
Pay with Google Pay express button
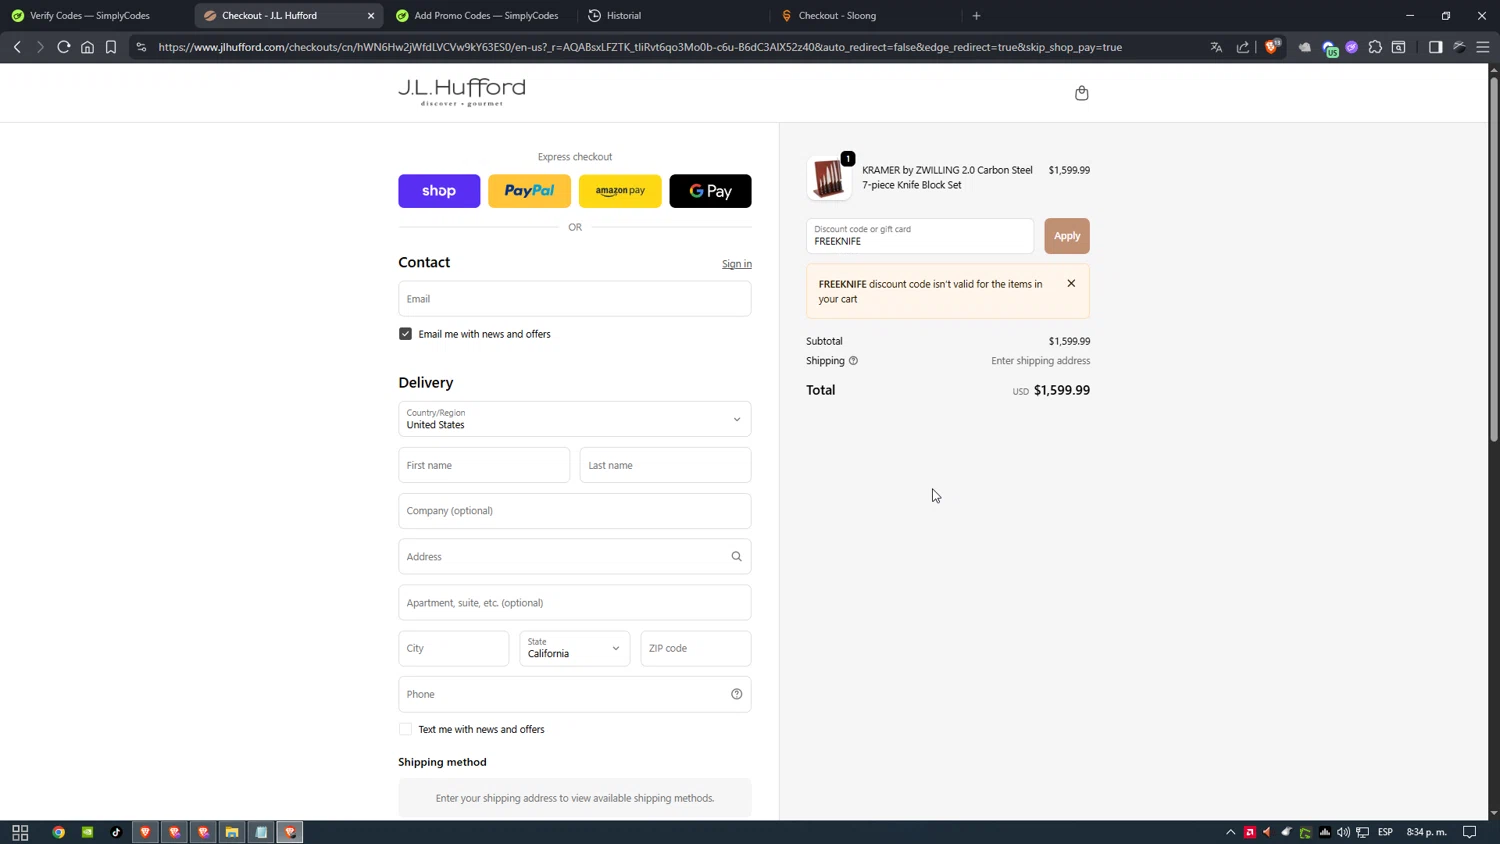(710, 191)
